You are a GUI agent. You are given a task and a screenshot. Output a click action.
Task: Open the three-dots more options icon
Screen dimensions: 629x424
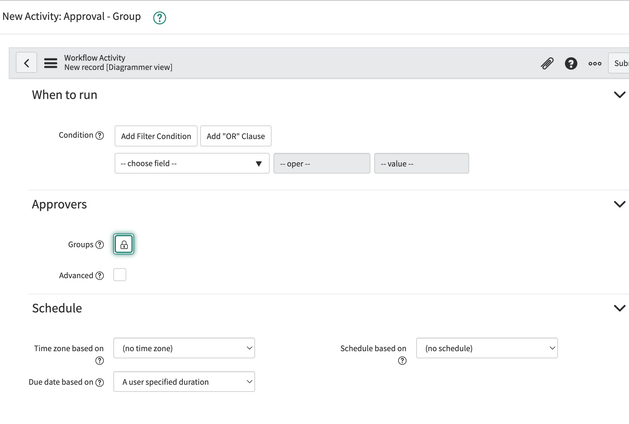tap(595, 63)
